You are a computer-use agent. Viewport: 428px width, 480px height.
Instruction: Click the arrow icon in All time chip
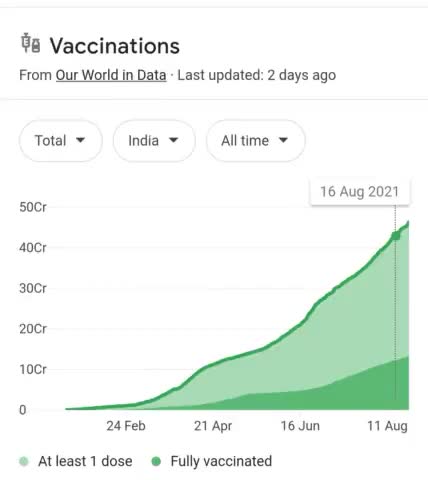(x=283, y=140)
